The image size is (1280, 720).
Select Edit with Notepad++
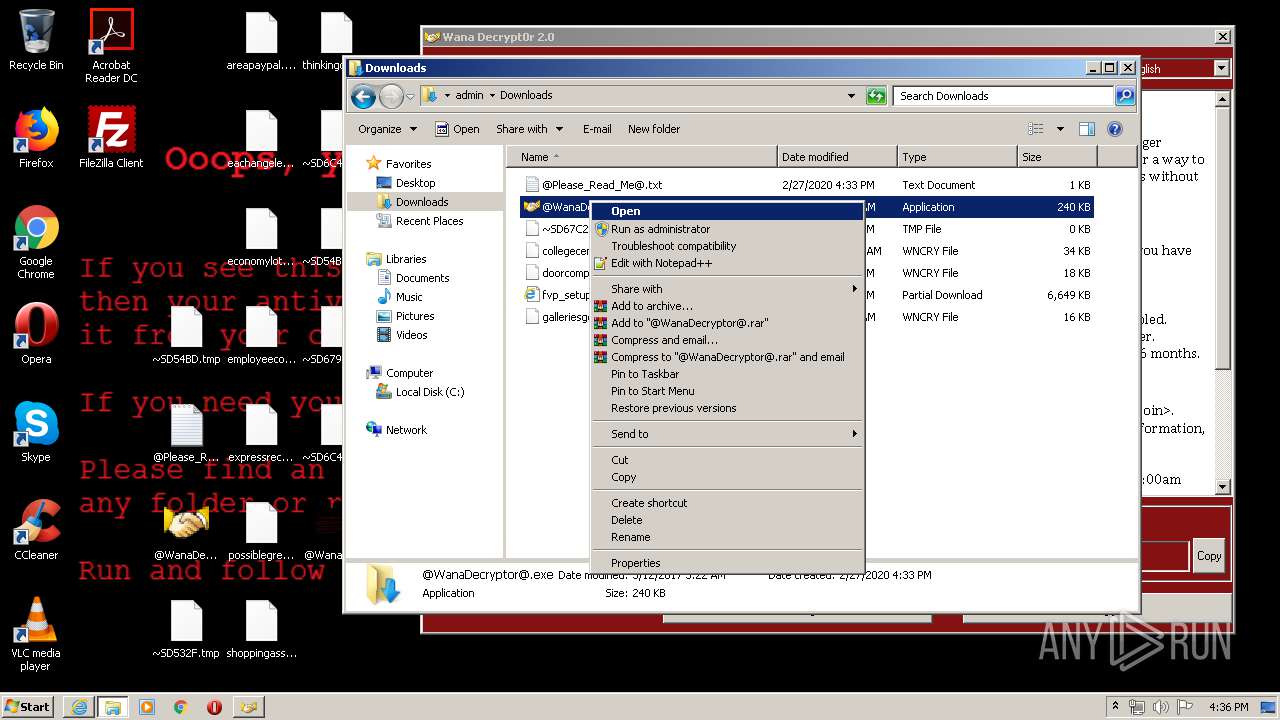(727, 263)
